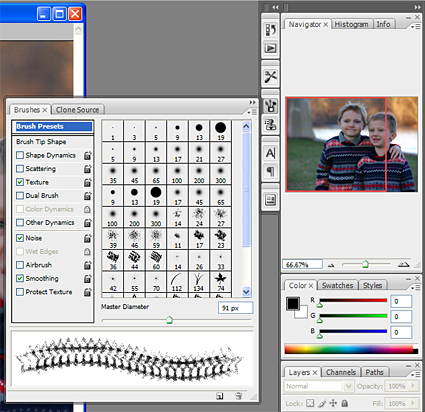Open the Tool Presets crossed-tools icon

click(x=270, y=77)
